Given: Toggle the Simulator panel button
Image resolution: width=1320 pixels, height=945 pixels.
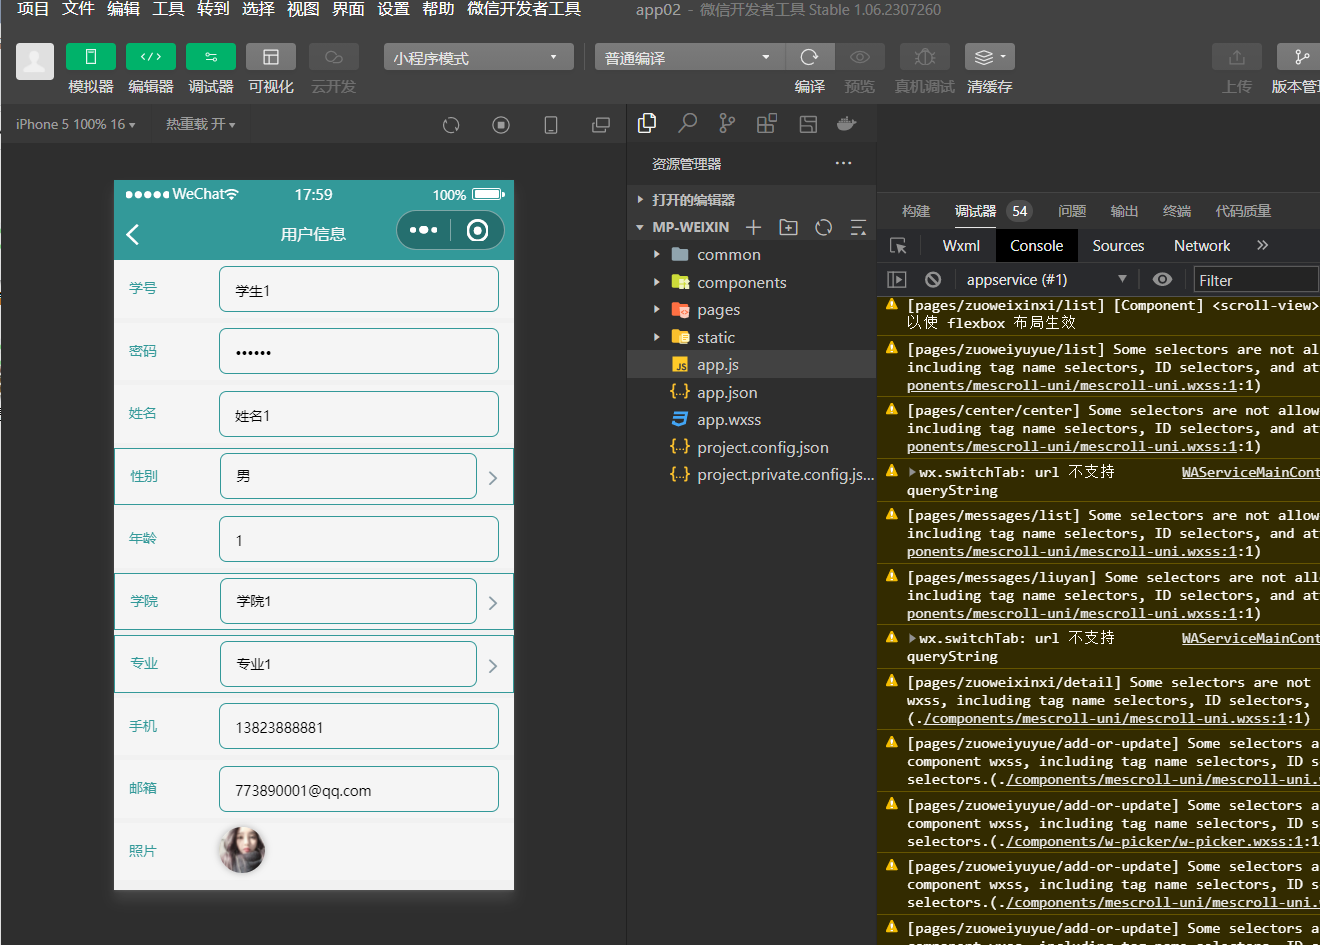Looking at the screenshot, I should pyautogui.click(x=90, y=57).
